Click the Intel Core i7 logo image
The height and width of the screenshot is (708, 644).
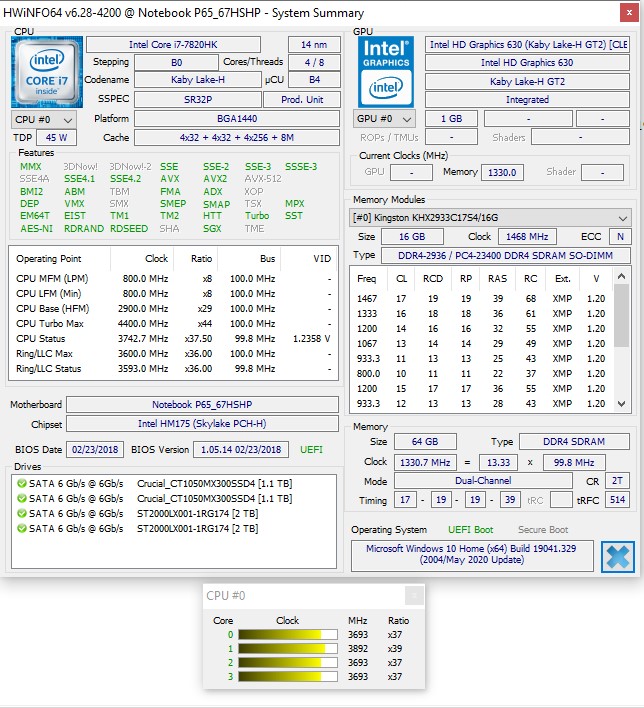47,72
